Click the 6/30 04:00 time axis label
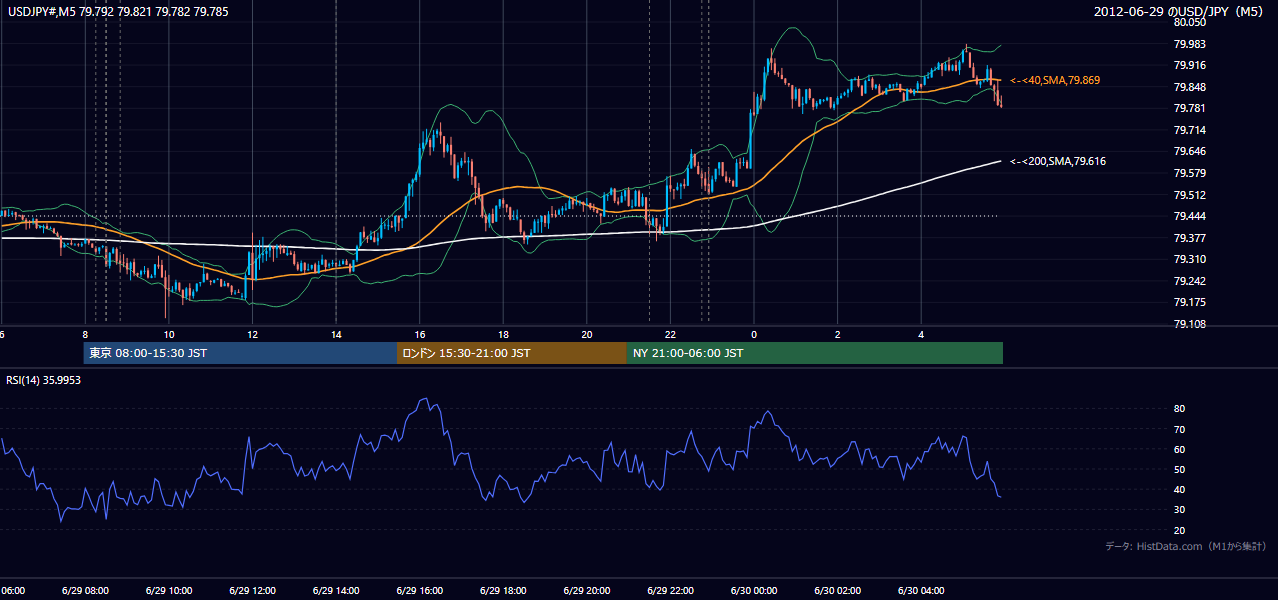1278x600 pixels. 920,591
